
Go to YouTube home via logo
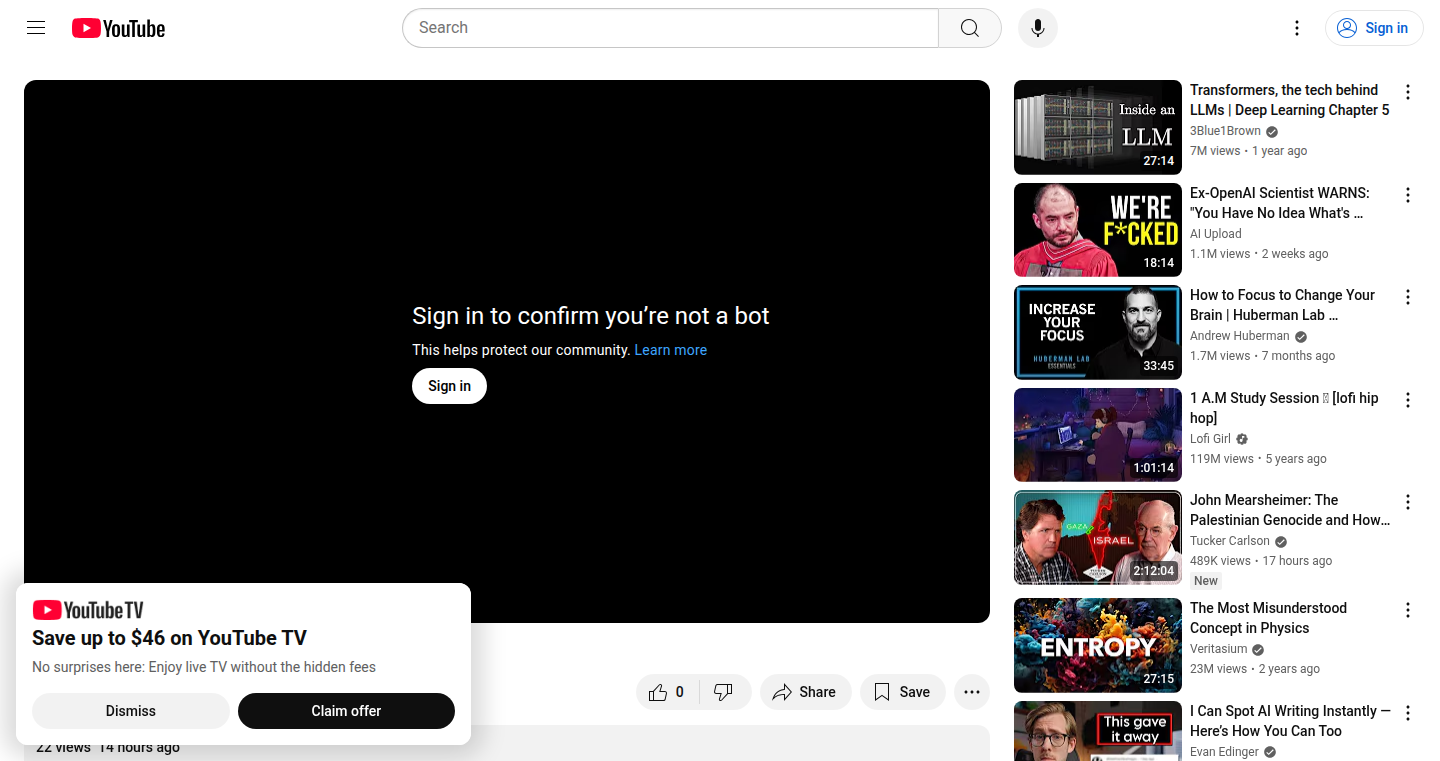click(x=118, y=28)
